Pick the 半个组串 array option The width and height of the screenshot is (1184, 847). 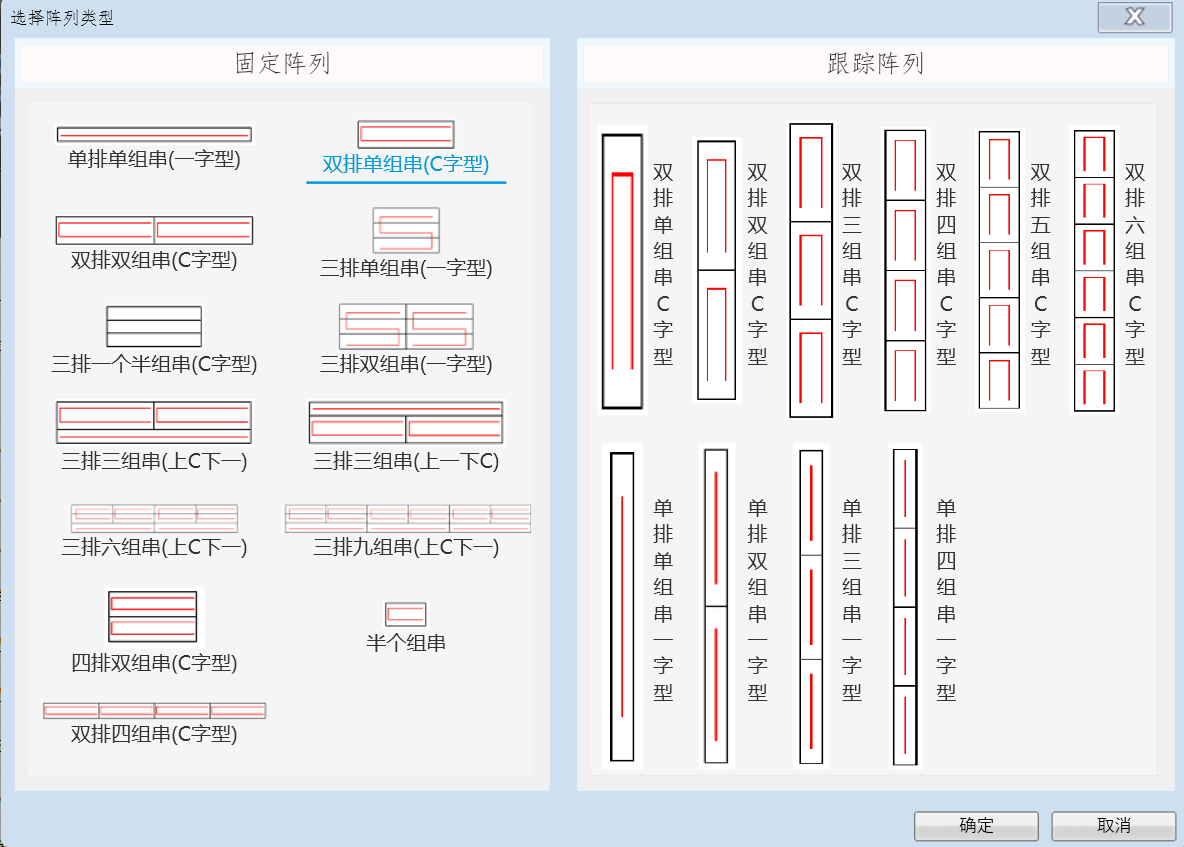click(406, 614)
